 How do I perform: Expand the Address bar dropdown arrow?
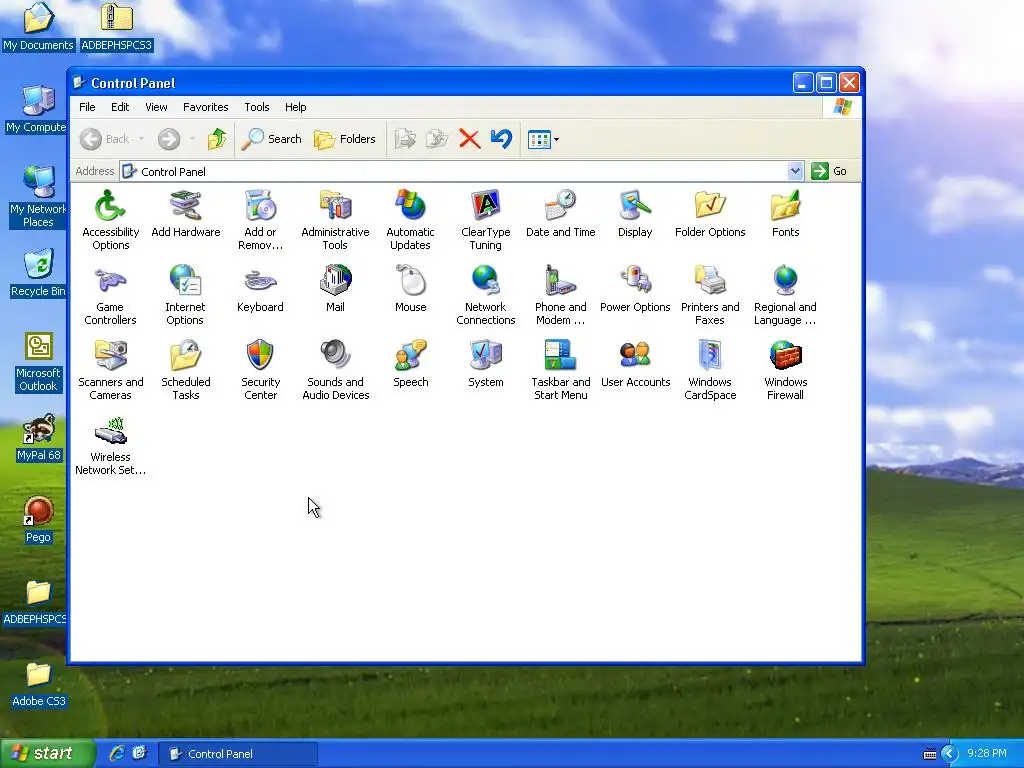tap(795, 171)
